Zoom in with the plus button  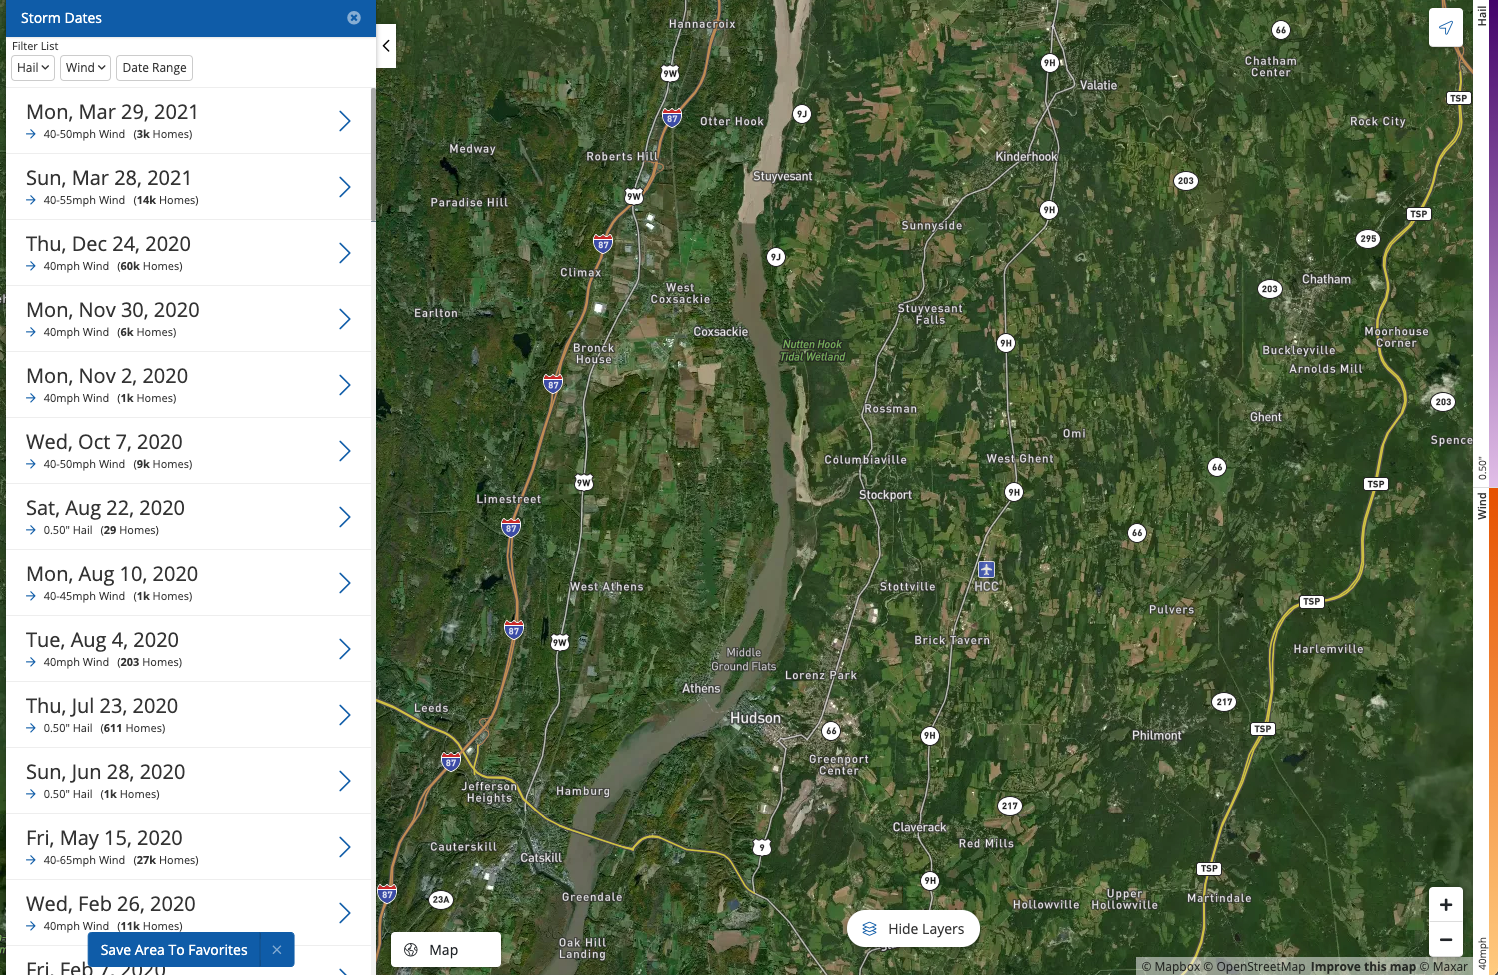click(x=1446, y=905)
